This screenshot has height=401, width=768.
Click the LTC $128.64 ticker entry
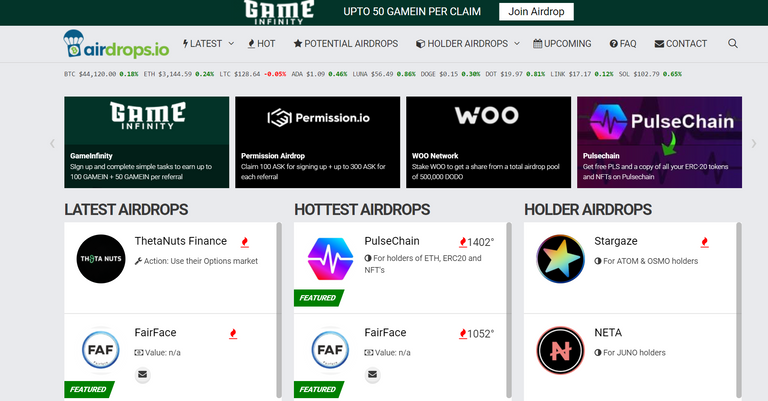coord(253,74)
